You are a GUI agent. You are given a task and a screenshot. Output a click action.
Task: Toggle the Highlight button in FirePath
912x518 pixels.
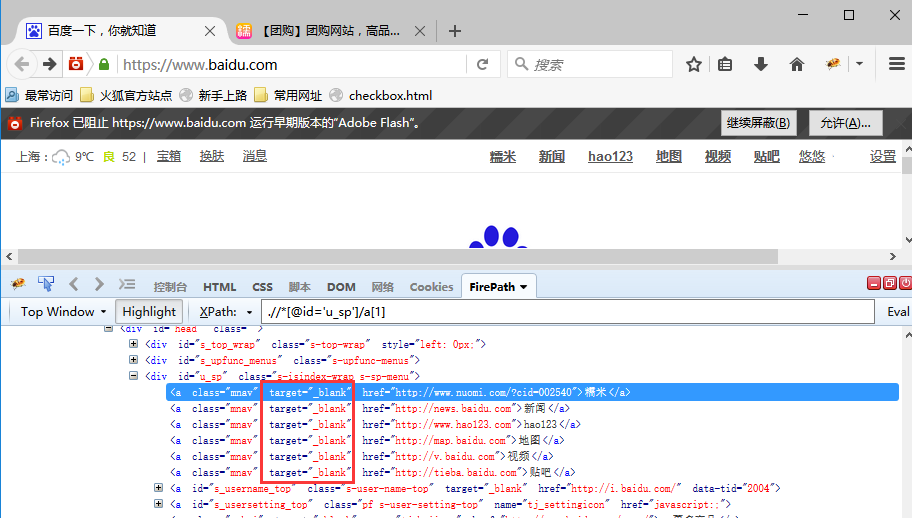(149, 312)
